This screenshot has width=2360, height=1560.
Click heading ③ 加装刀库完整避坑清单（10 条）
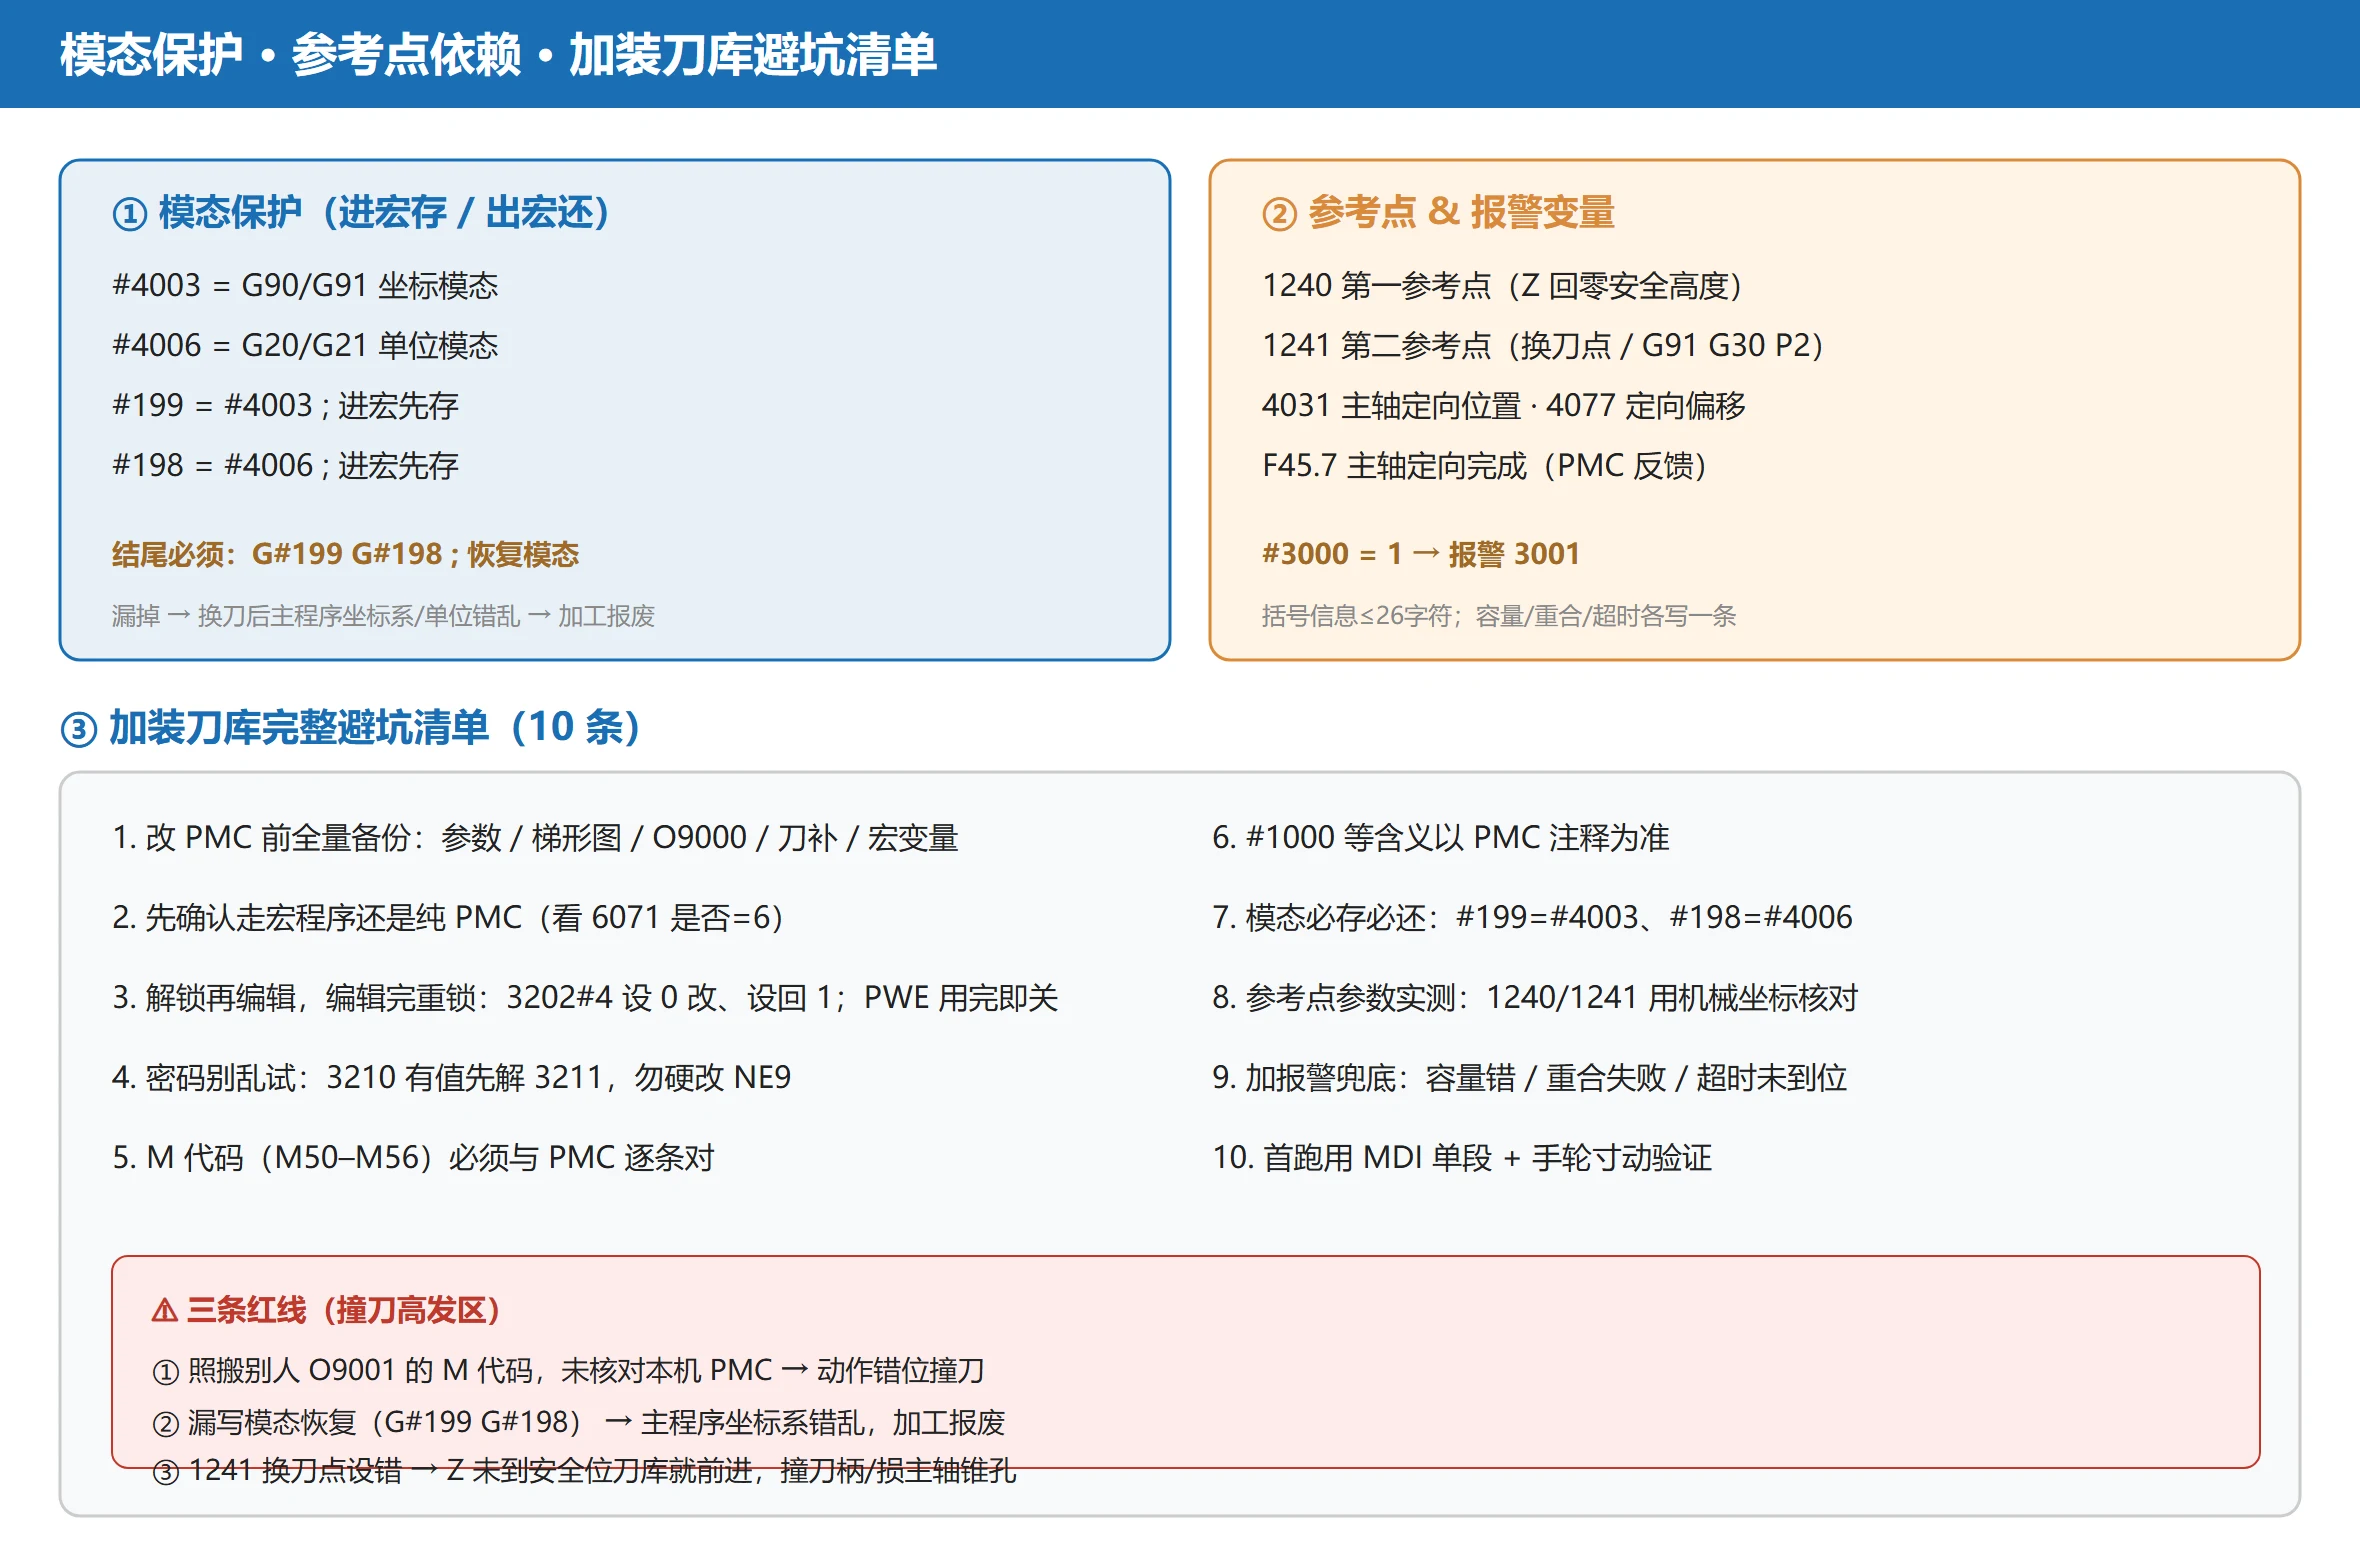pos(351,728)
